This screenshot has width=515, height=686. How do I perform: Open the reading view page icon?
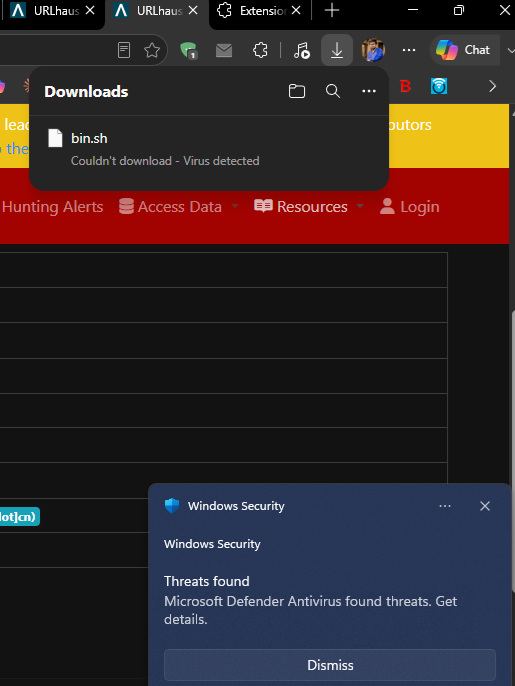click(x=124, y=50)
